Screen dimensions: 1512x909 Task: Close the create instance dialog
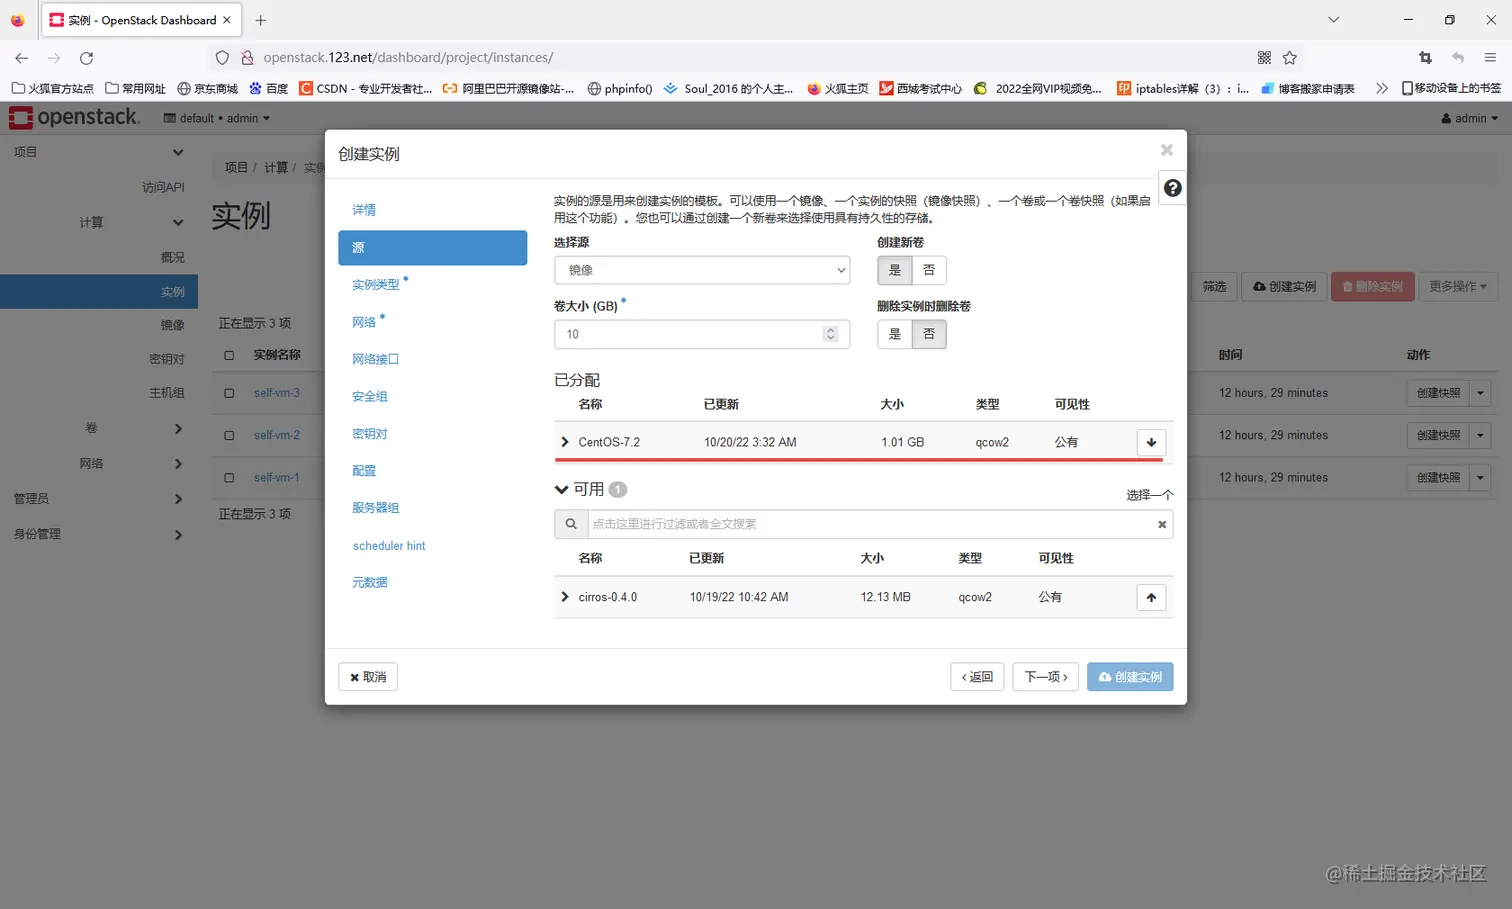(1166, 150)
